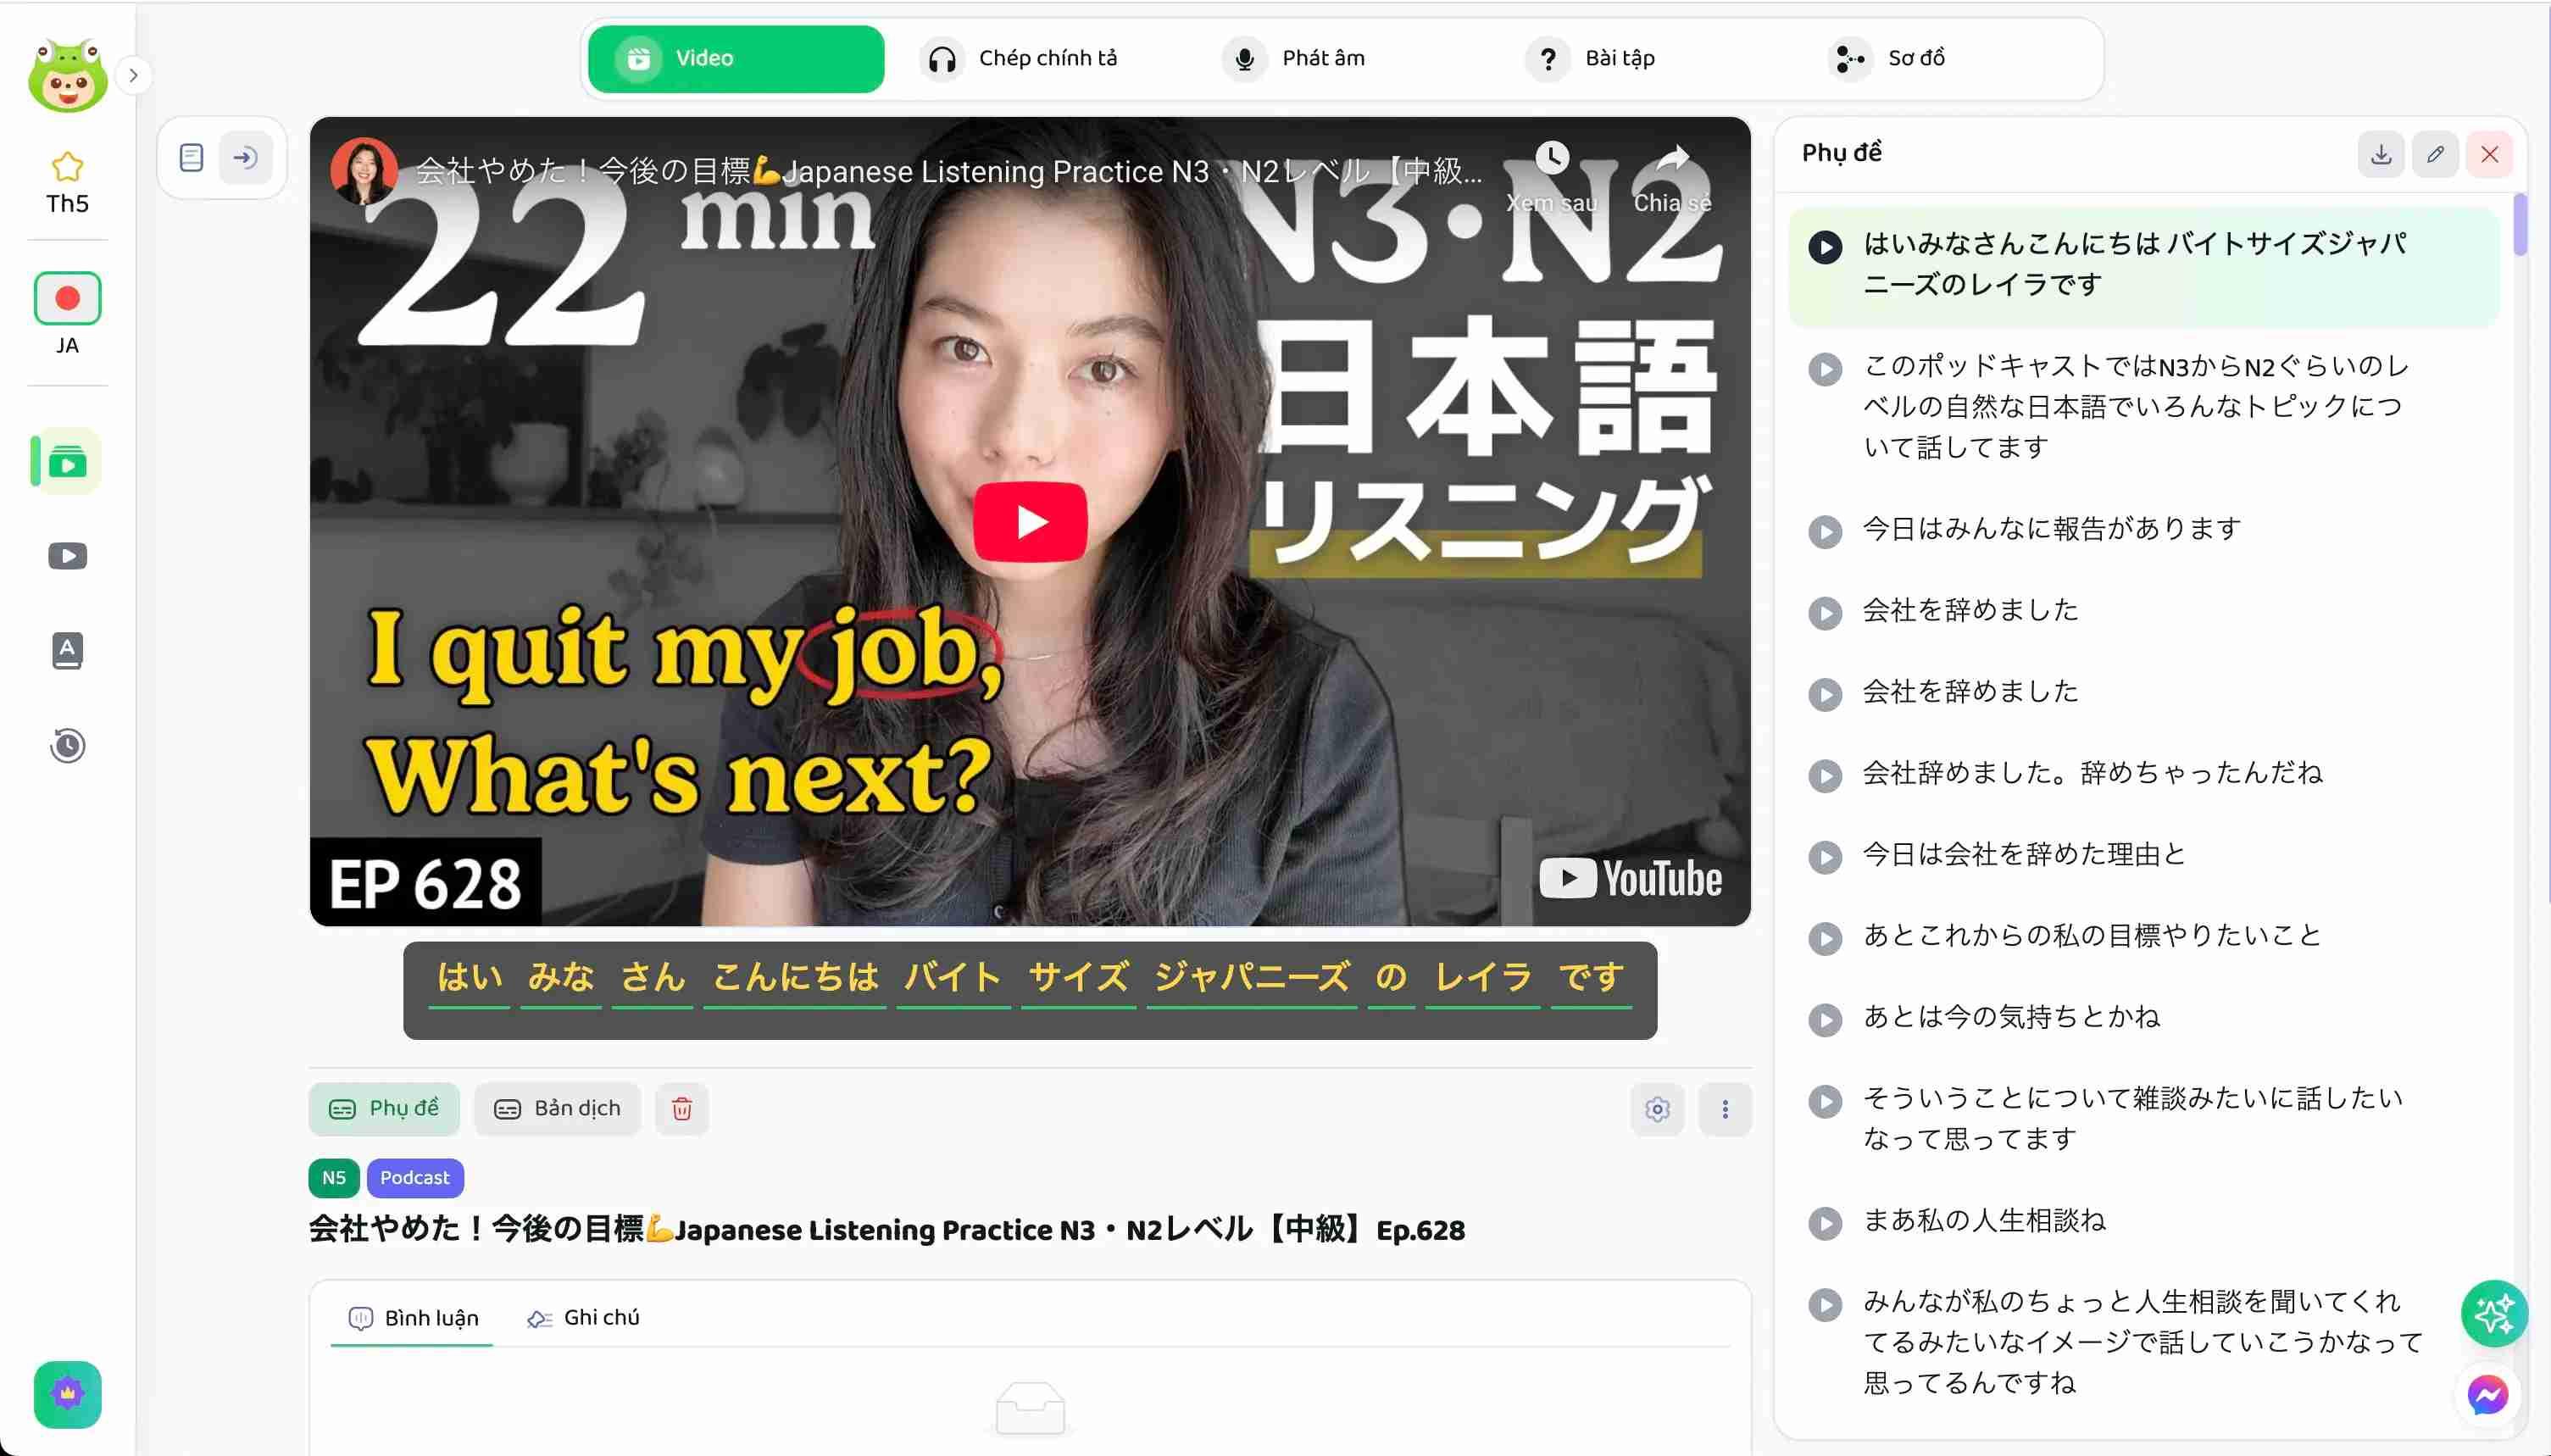
Task: Toggle the Phụ đề subtitle display
Action: click(x=384, y=1109)
